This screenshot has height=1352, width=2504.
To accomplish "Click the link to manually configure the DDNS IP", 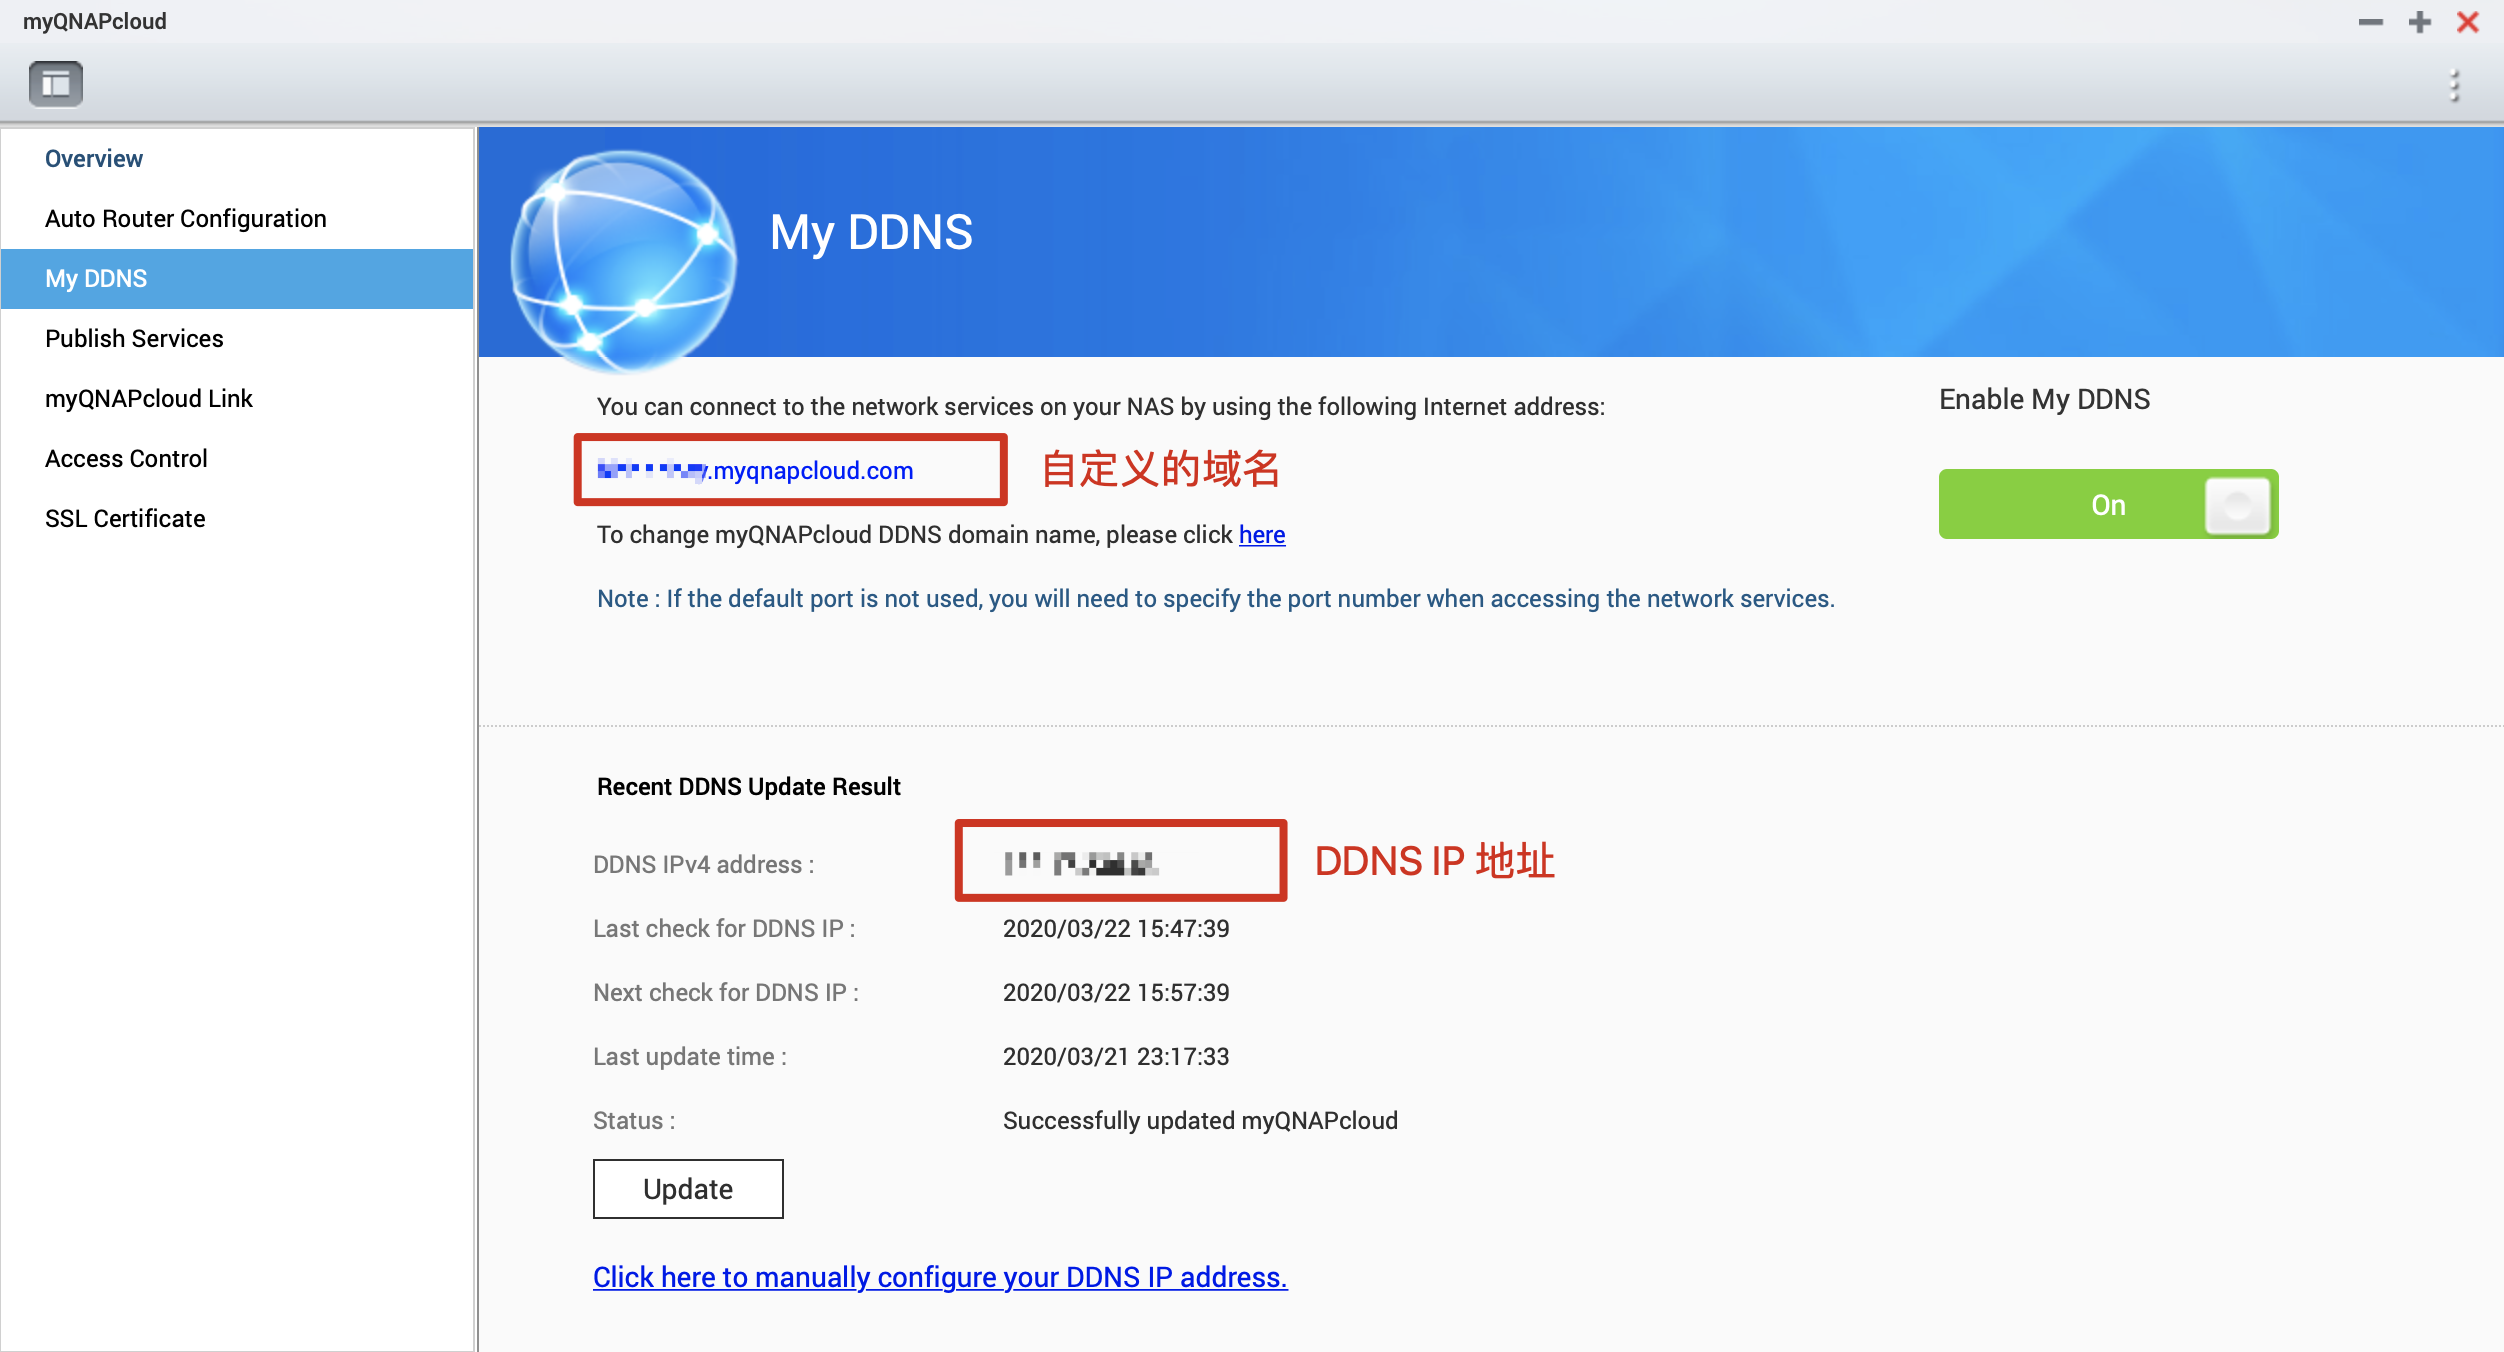I will point(940,1277).
